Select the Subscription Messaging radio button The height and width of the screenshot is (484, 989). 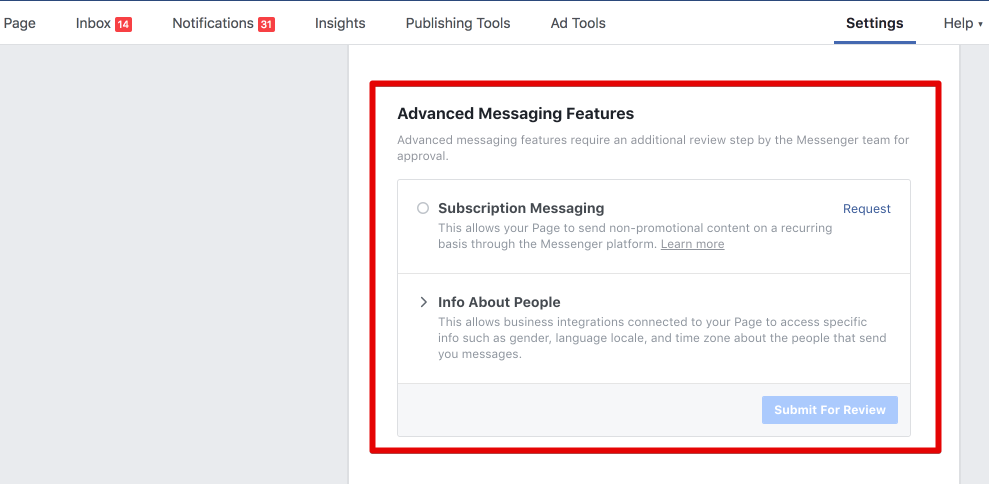point(423,208)
